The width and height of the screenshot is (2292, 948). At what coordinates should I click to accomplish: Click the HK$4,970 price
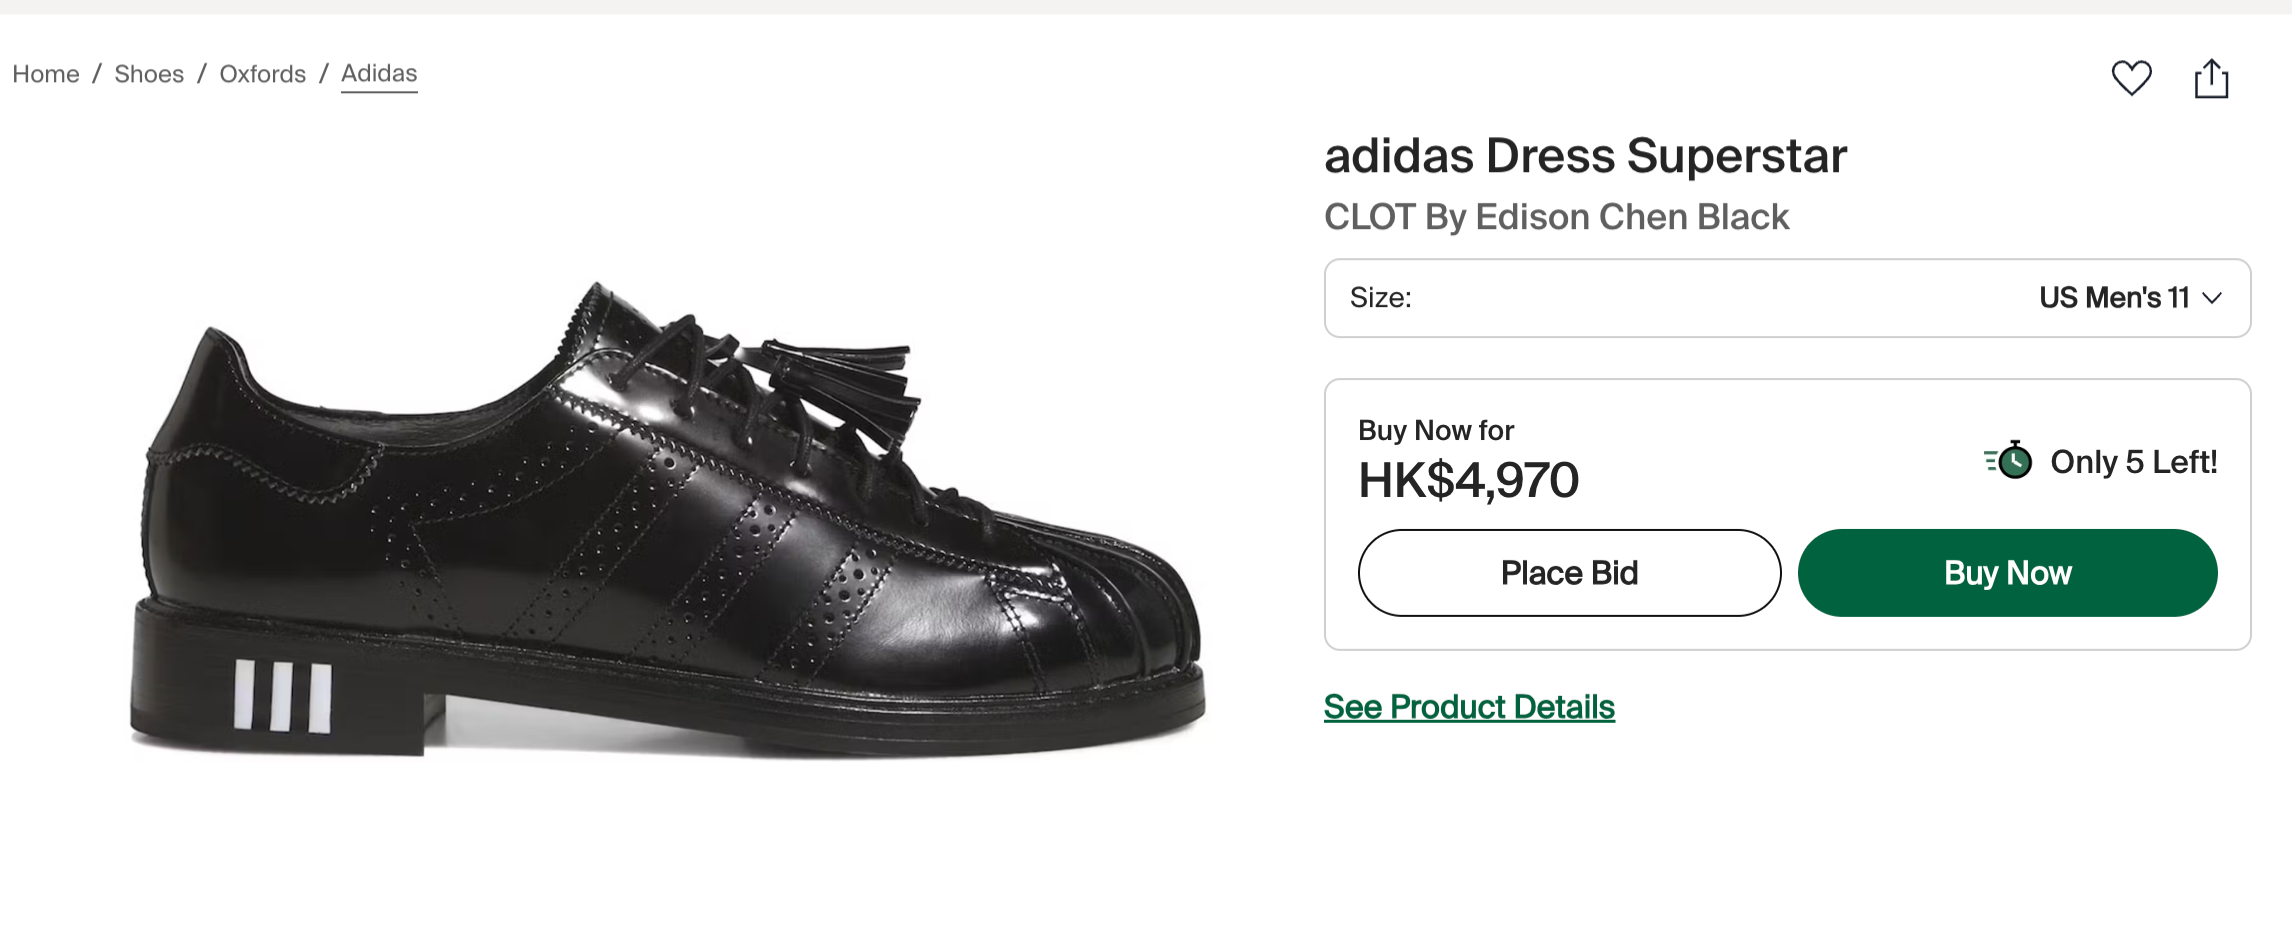(1468, 480)
